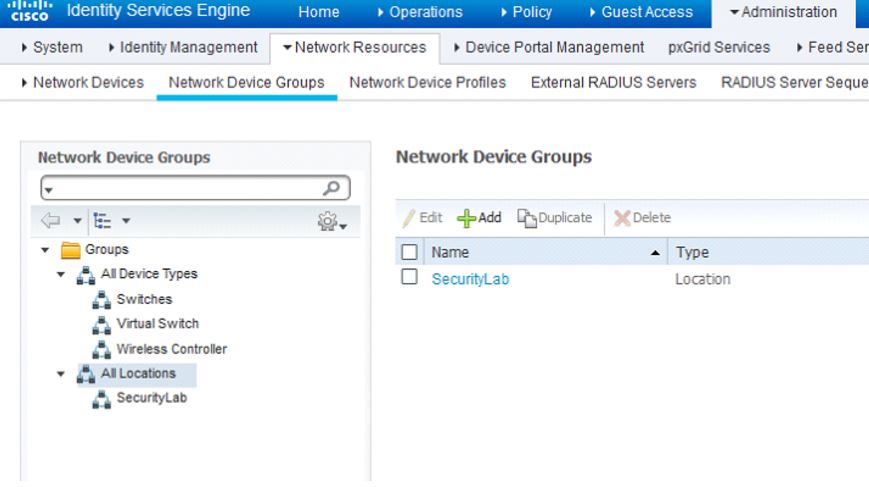Select Virtual Switch in the tree
The height and width of the screenshot is (487, 869).
coord(157,324)
